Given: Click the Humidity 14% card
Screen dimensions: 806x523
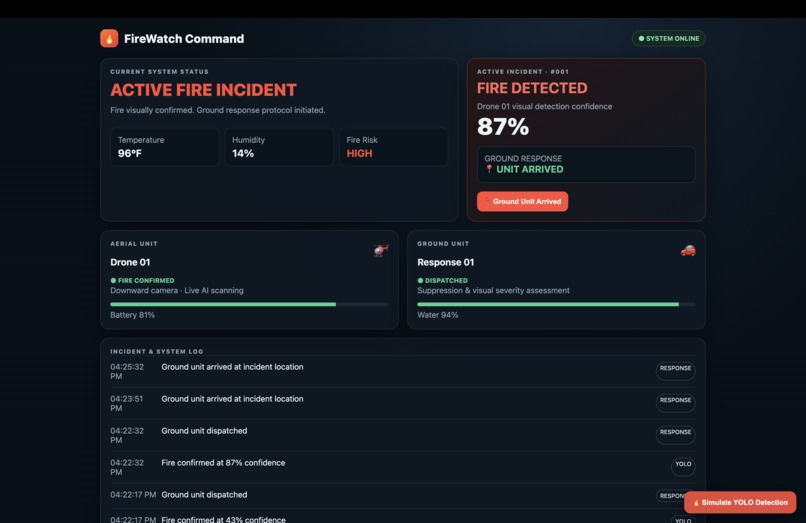Looking at the screenshot, I should click(279, 147).
